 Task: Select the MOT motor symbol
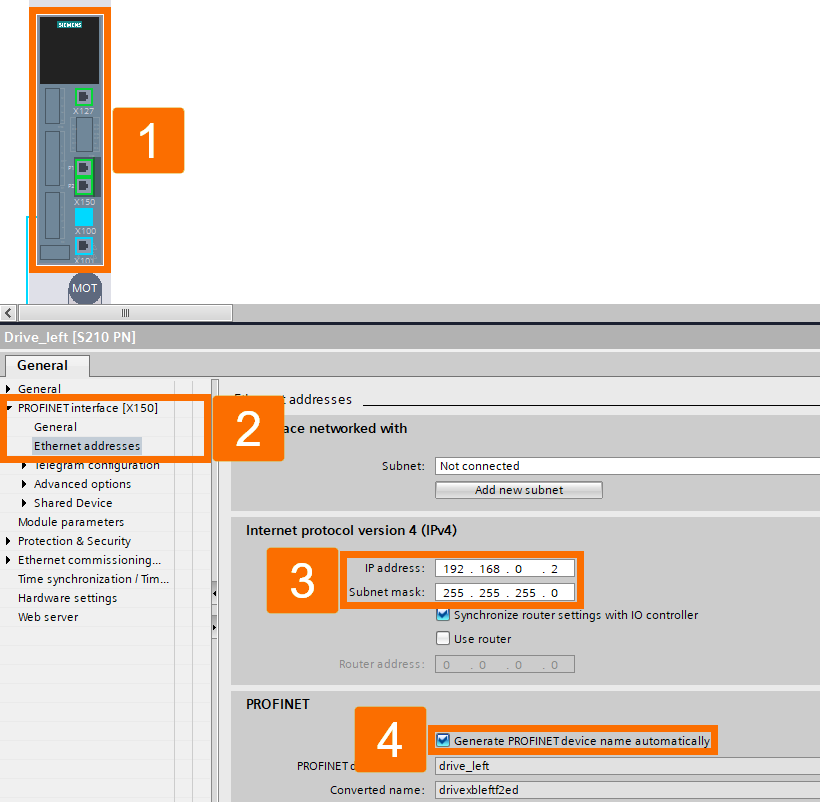[x=85, y=288]
